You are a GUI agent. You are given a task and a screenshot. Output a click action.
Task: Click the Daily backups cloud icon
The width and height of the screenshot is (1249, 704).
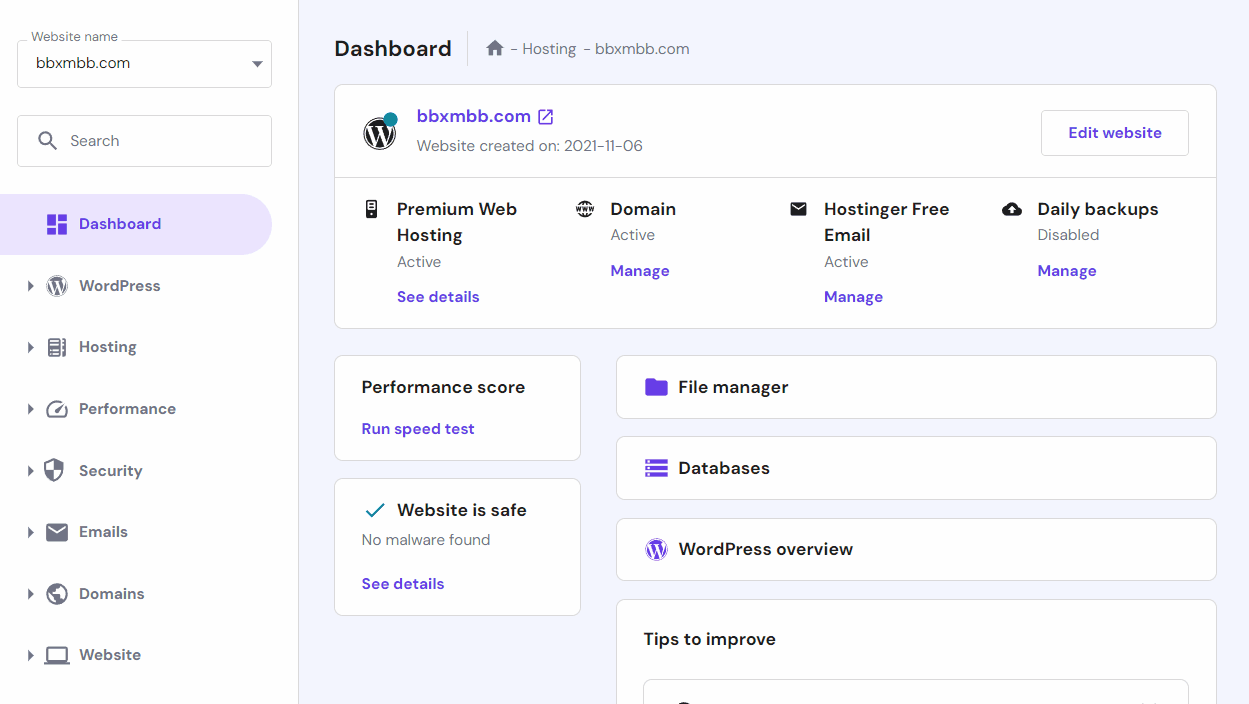pos(1012,209)
